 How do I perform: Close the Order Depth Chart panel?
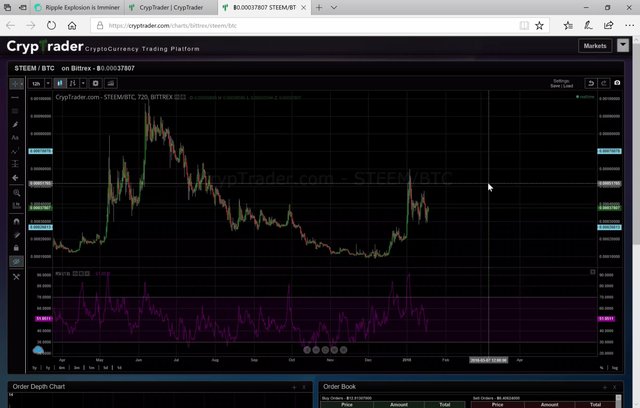coord(304,387)
